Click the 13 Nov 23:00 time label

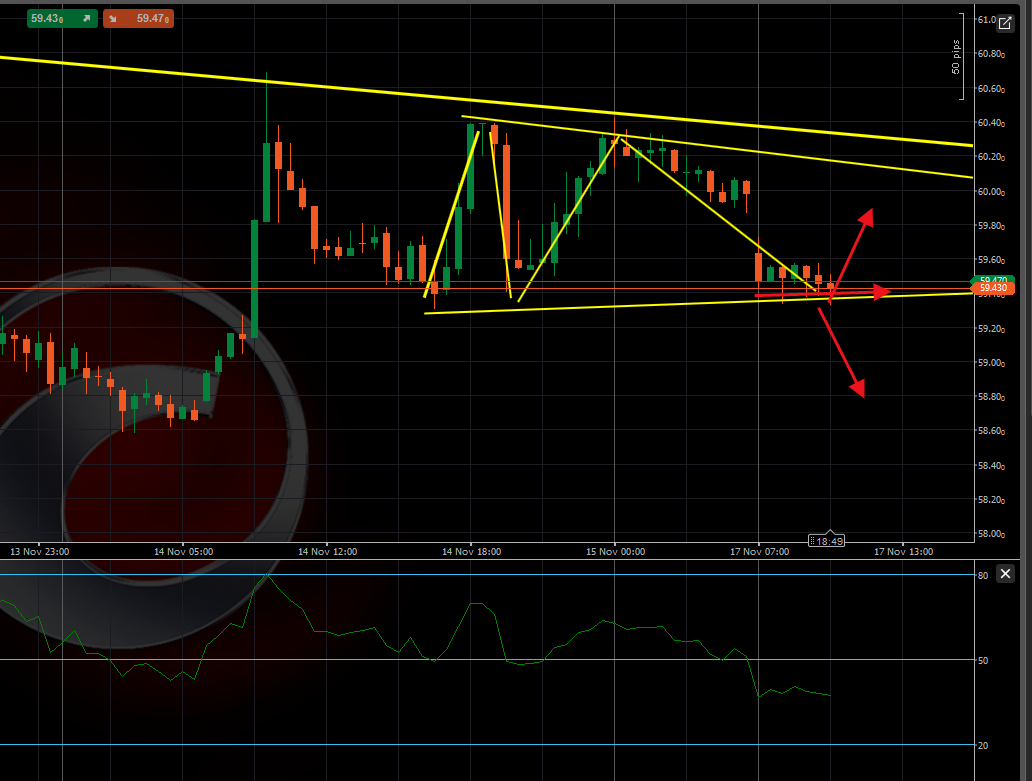tap(39, 551)
